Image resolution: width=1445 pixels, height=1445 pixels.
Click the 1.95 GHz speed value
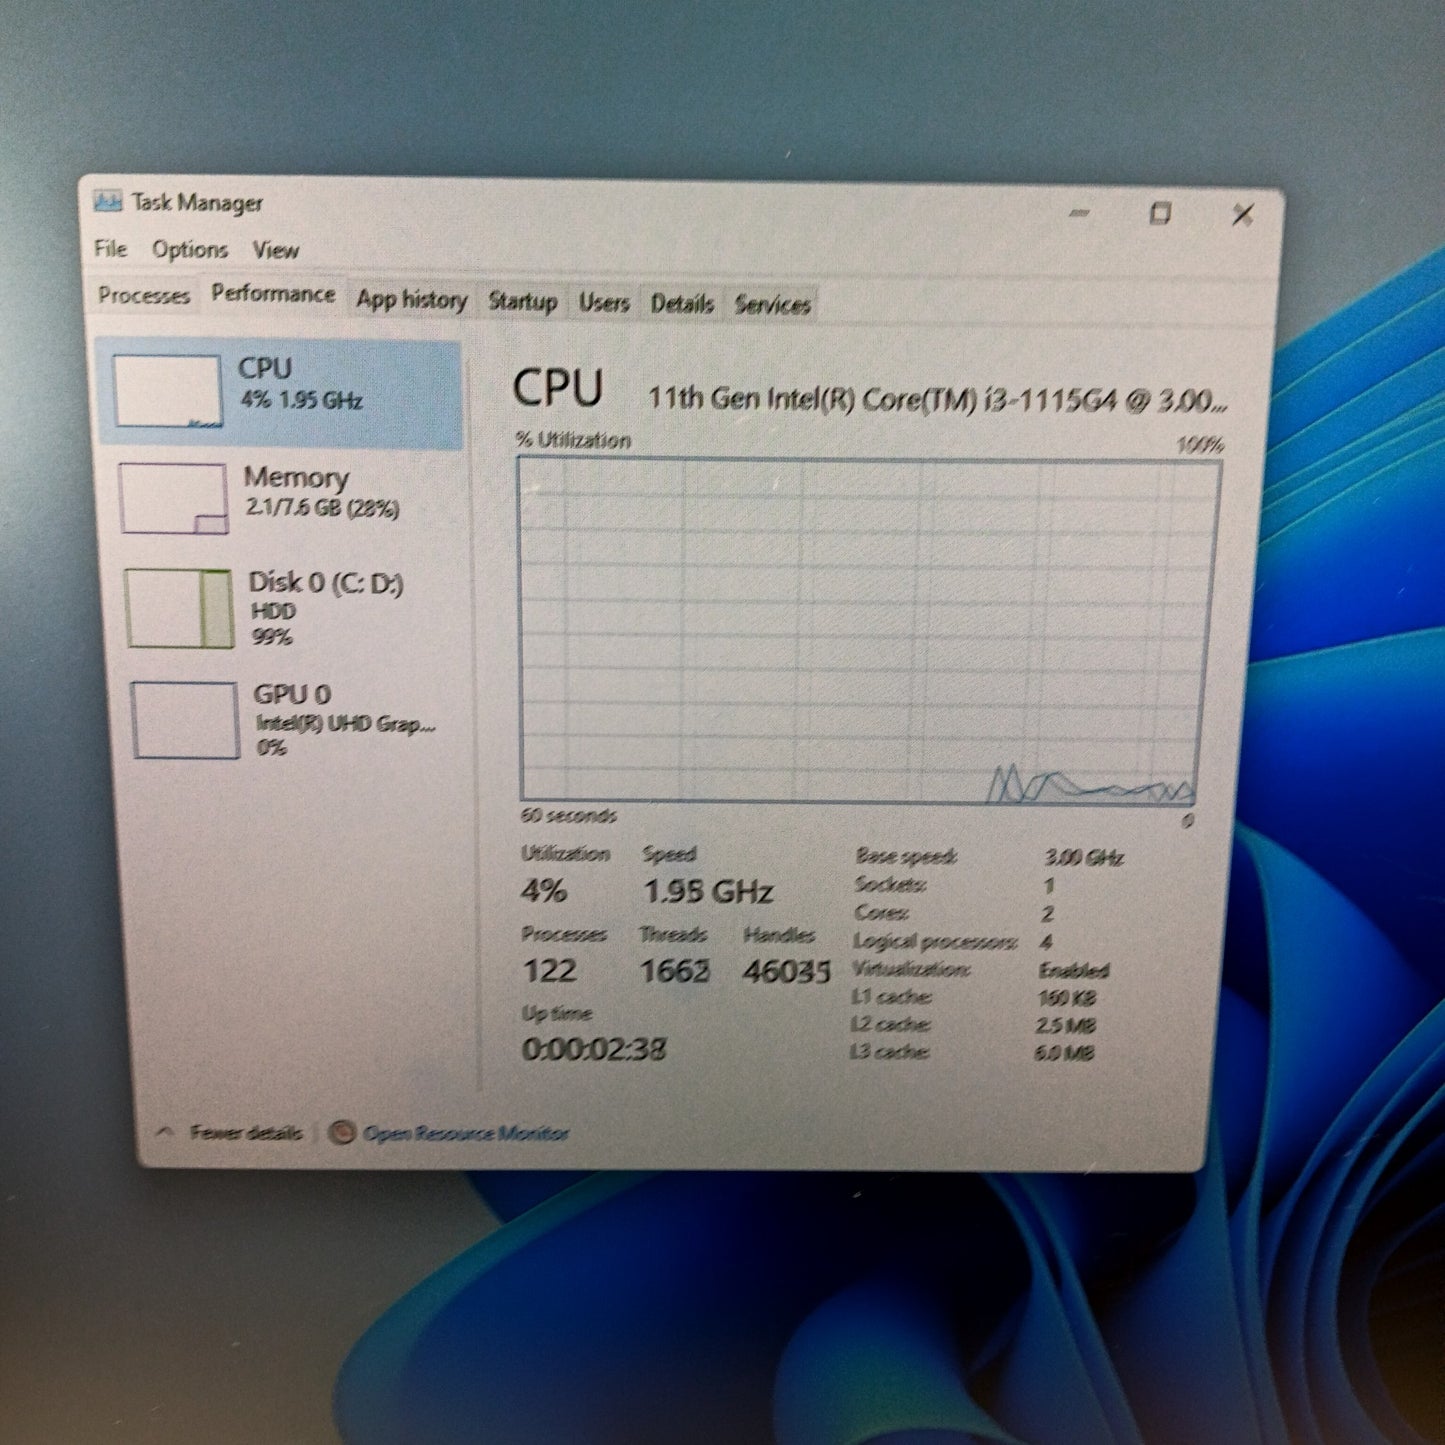point(708,891)
